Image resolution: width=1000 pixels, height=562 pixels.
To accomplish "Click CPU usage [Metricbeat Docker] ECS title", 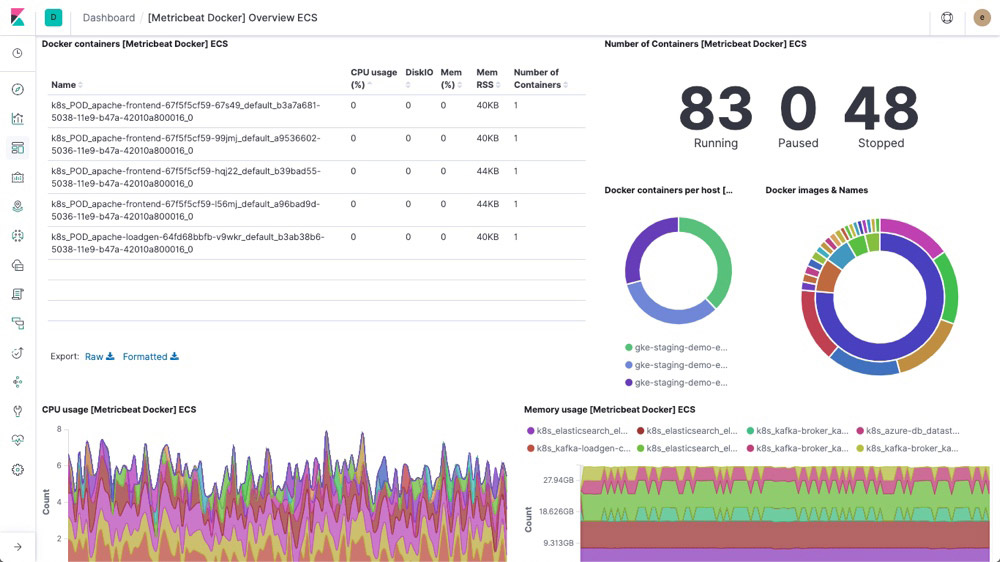I will pos(119,410).
